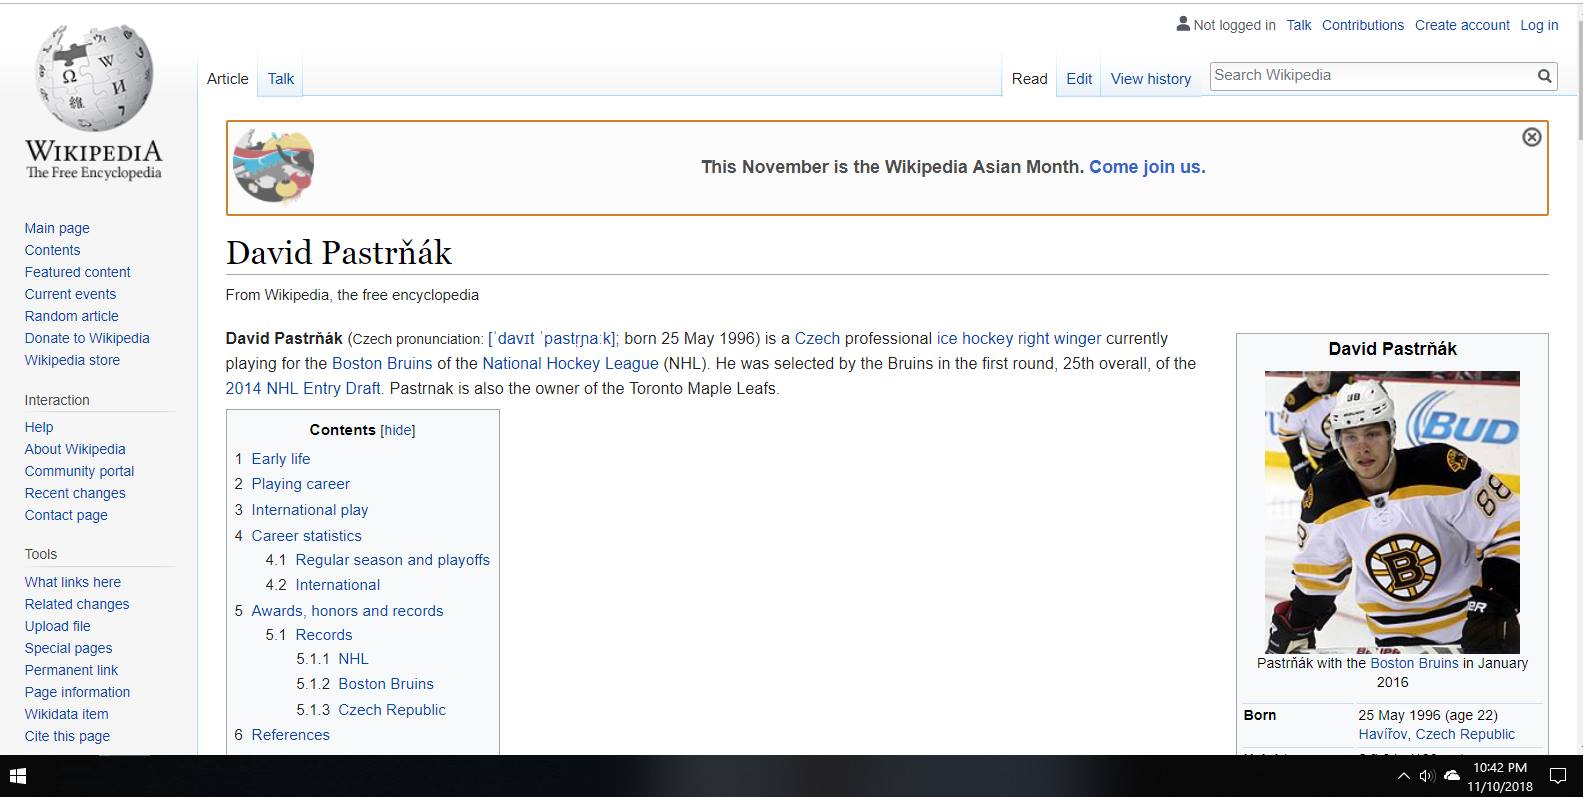Click the Czech link in intro
Image resolution: width=1583 pixels, height=797 pixels.
(817, 339)
